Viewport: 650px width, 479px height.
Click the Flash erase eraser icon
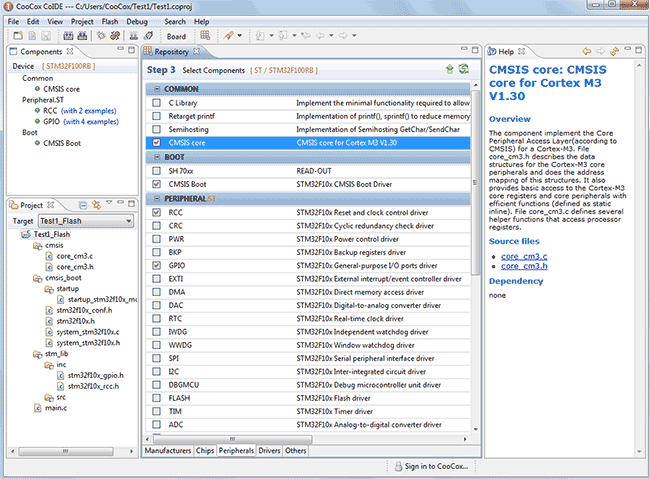point(148,36)
